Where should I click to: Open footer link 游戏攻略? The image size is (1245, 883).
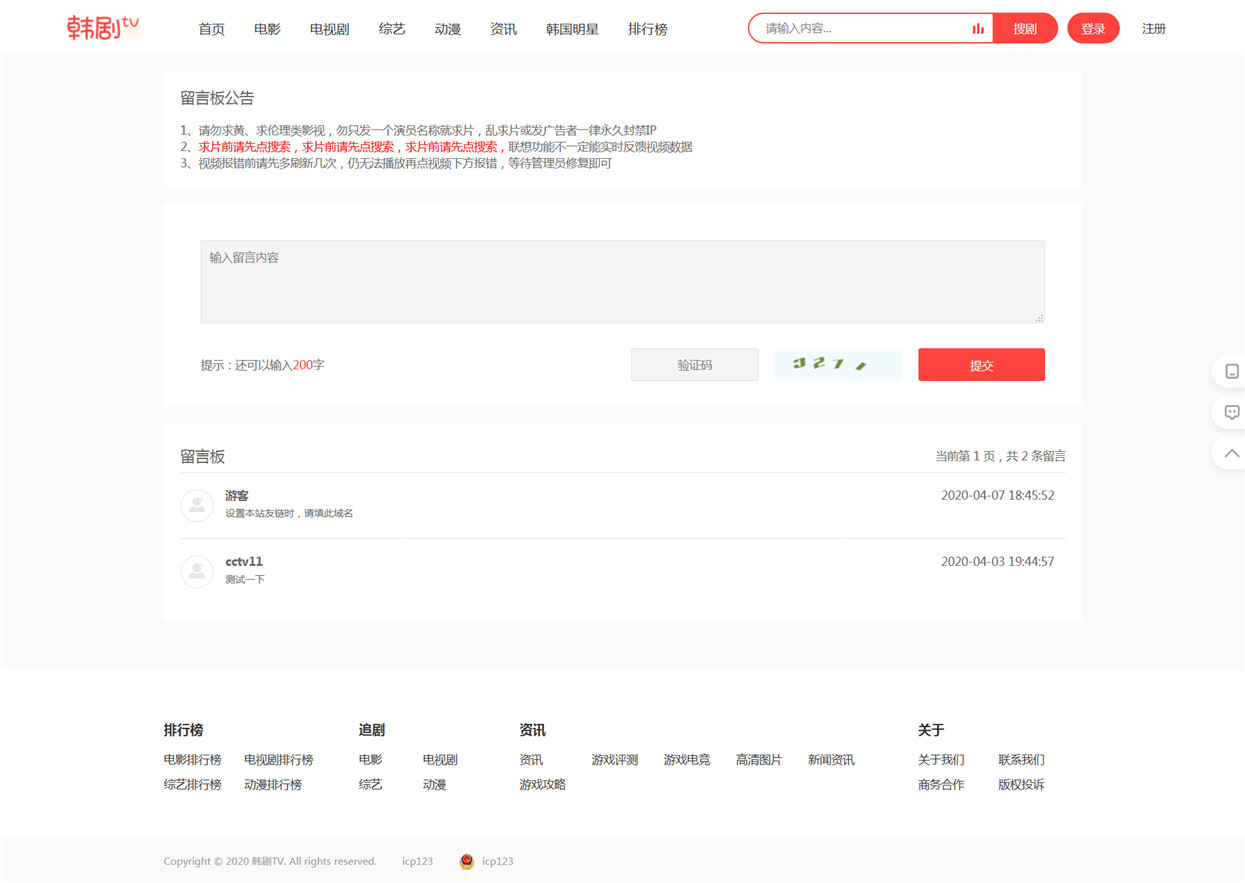(x=543, y=785)
